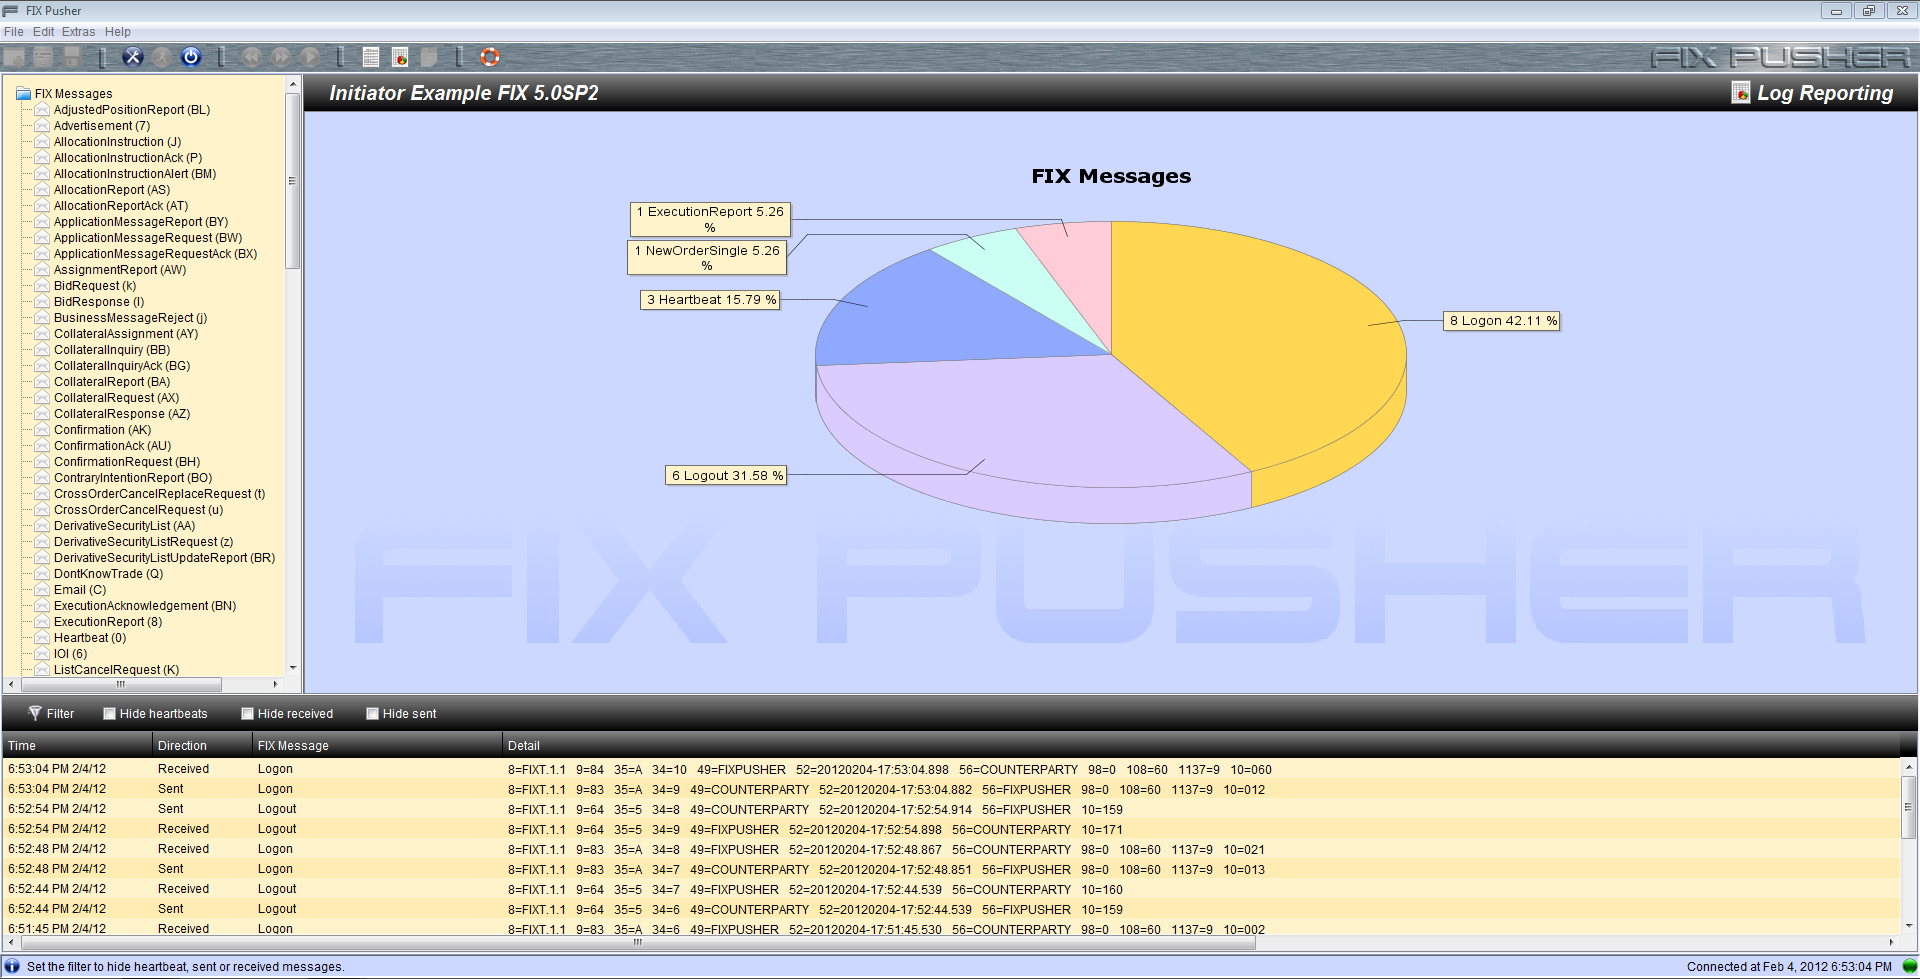The width and height of the screenshot is (1920, 979).
Task: Open the settings wrench tool icon
Action: pos(133,57)
